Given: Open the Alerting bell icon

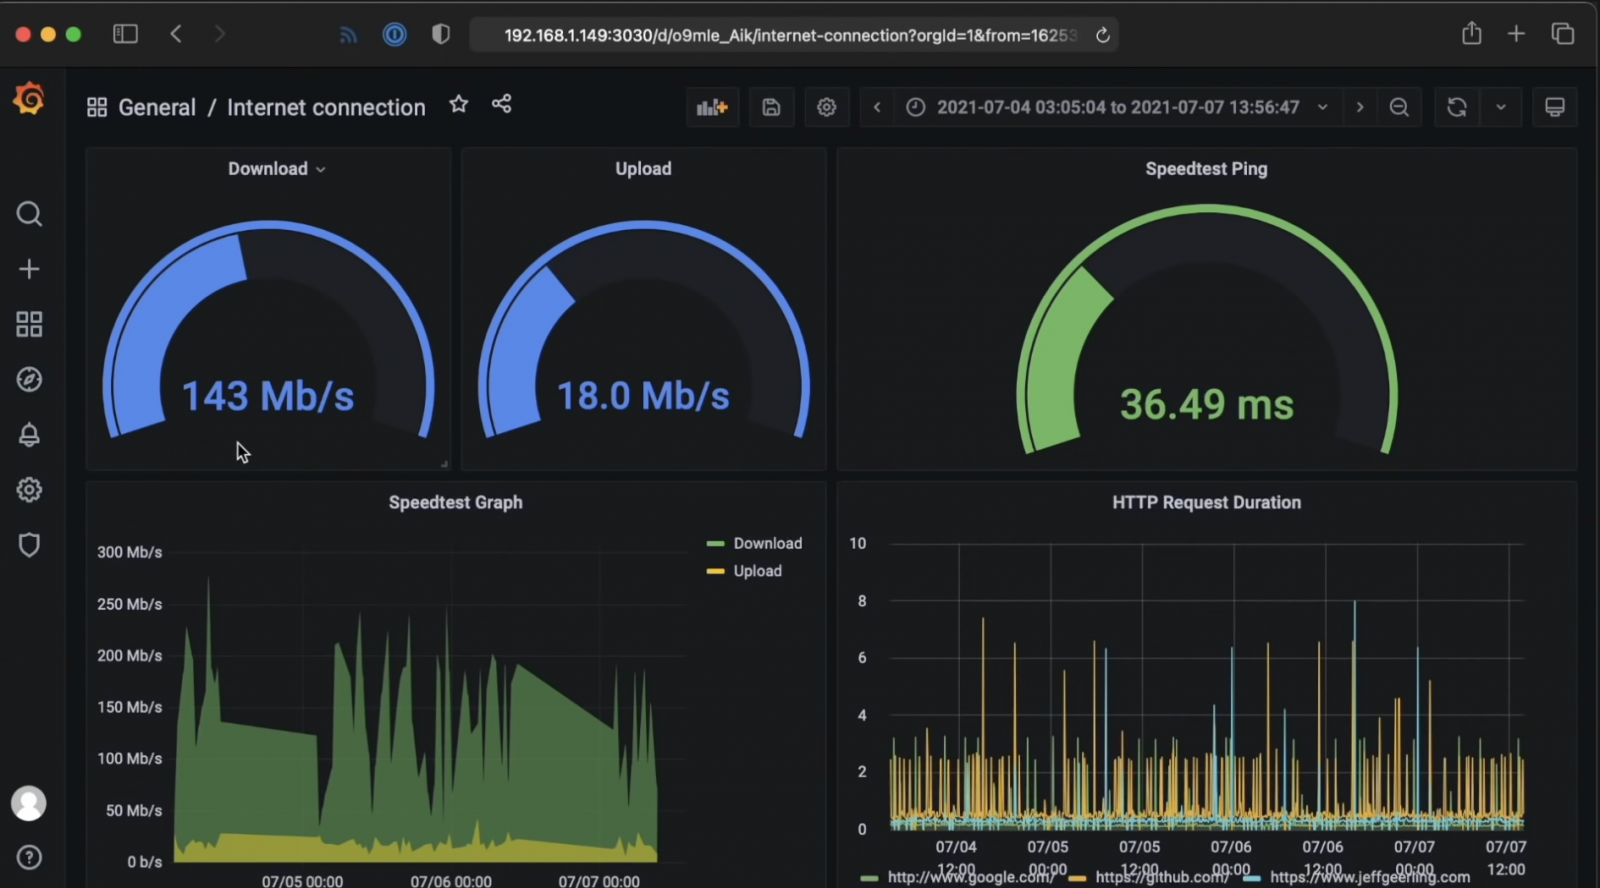Looking at the screenshot, I should pyautogui.click(x=29, y=435).
